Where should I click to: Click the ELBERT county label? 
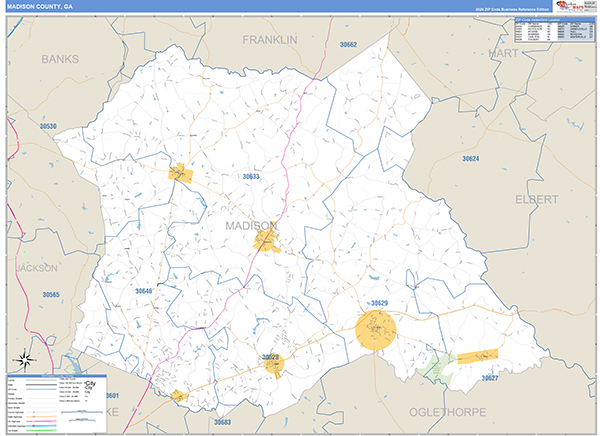pyautogui.click(x=536, y=199)
